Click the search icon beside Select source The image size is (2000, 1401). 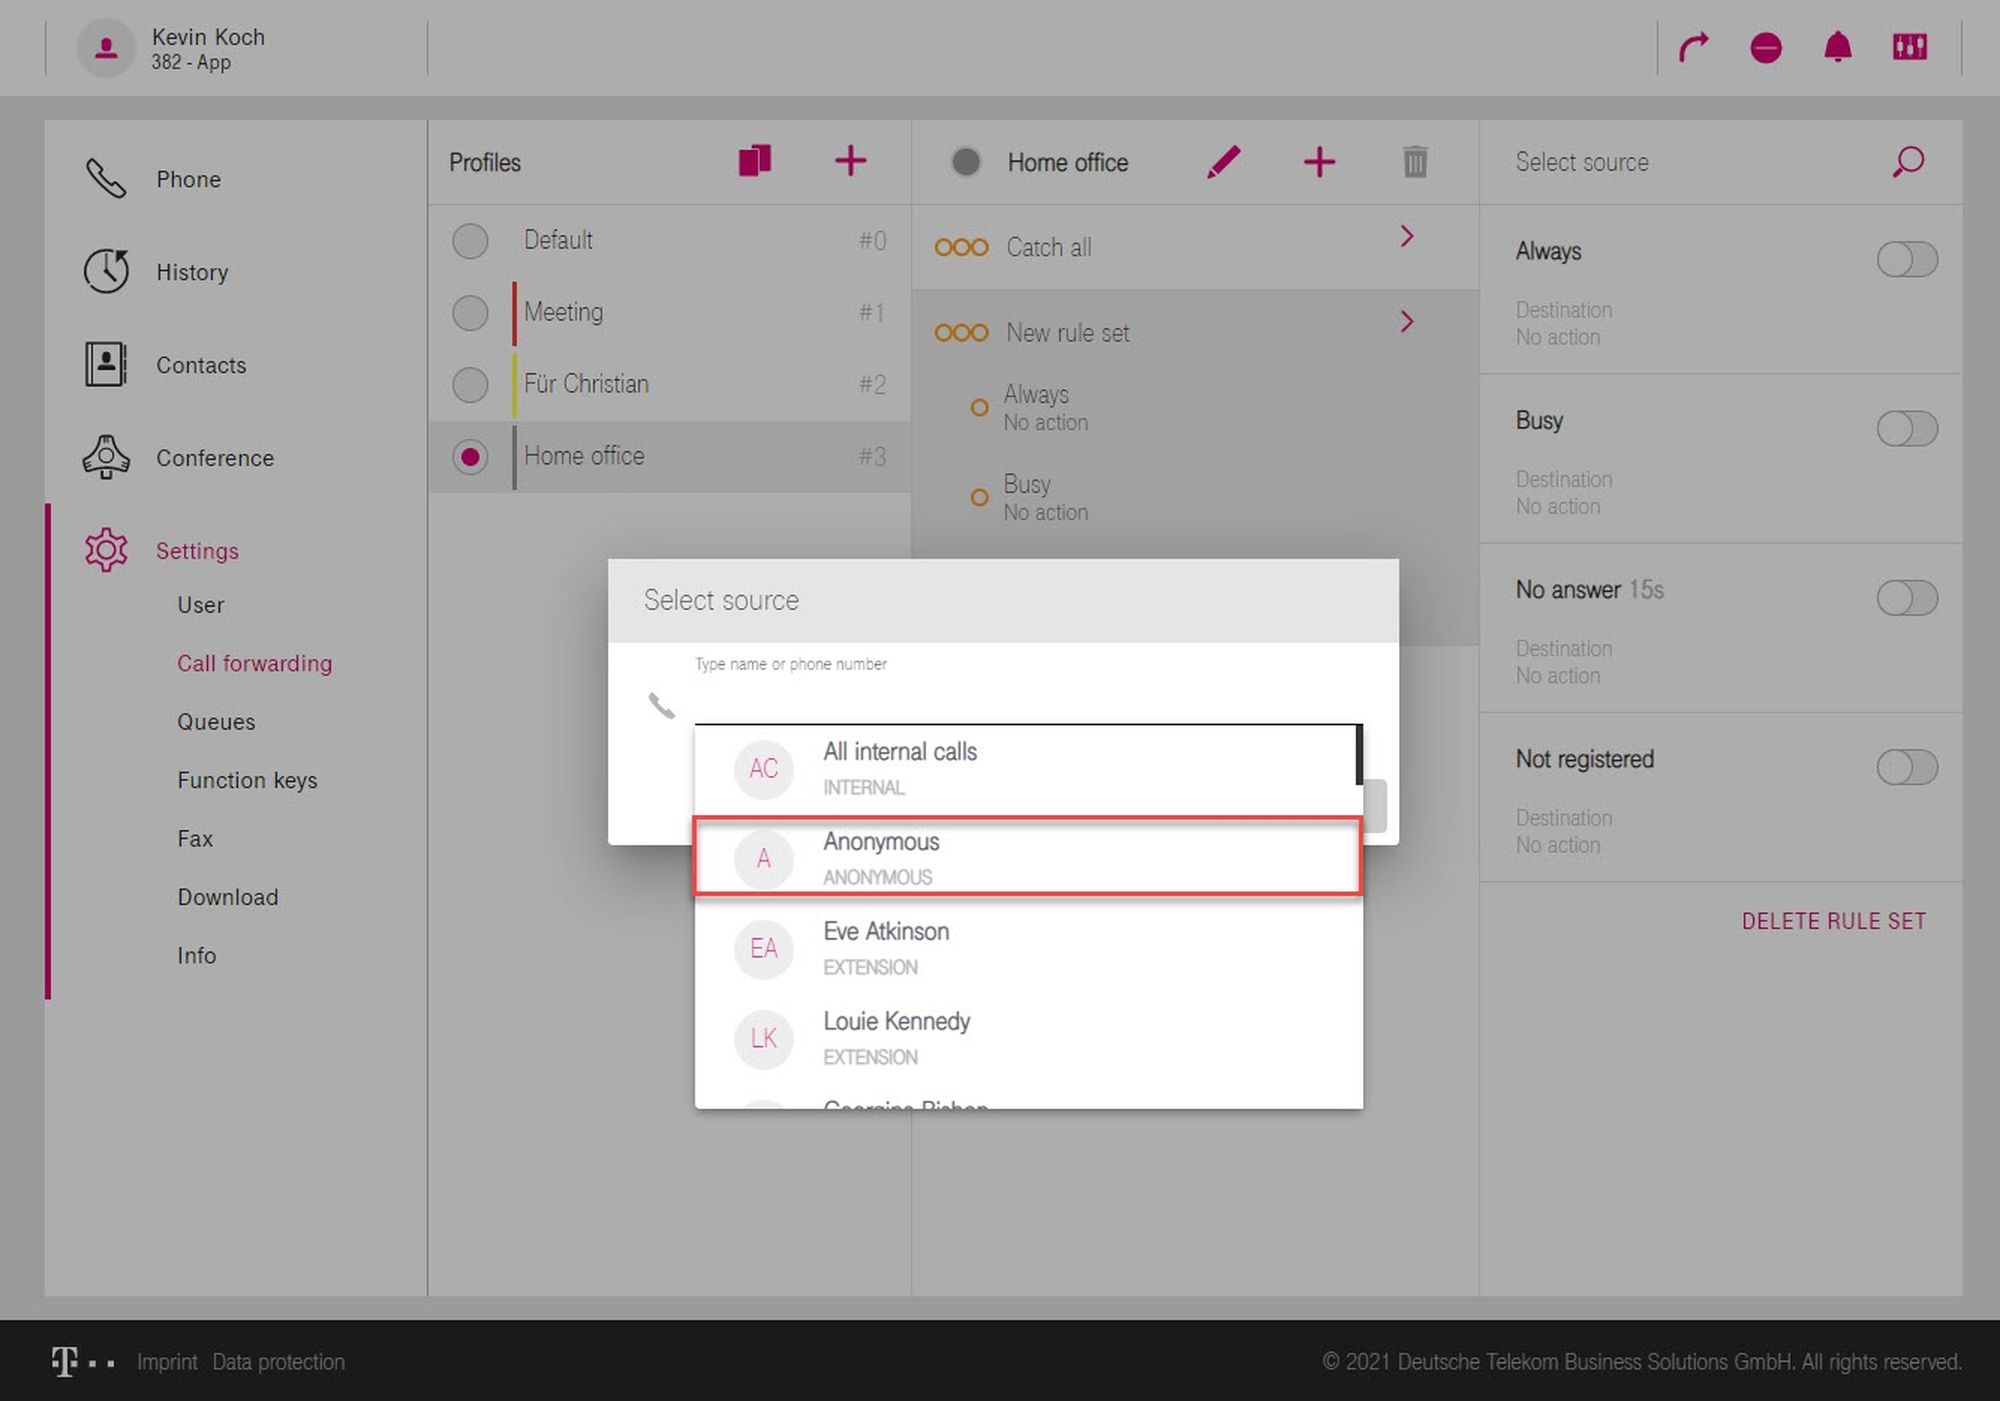coord(1907,161)
